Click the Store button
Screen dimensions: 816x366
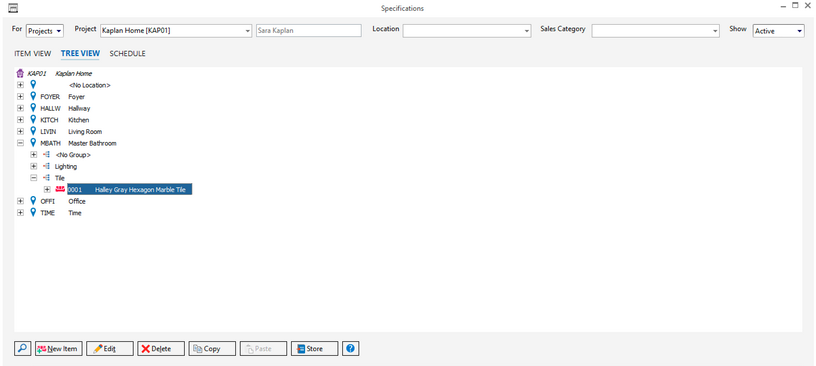pyautogui.click(x=314, y=349)
